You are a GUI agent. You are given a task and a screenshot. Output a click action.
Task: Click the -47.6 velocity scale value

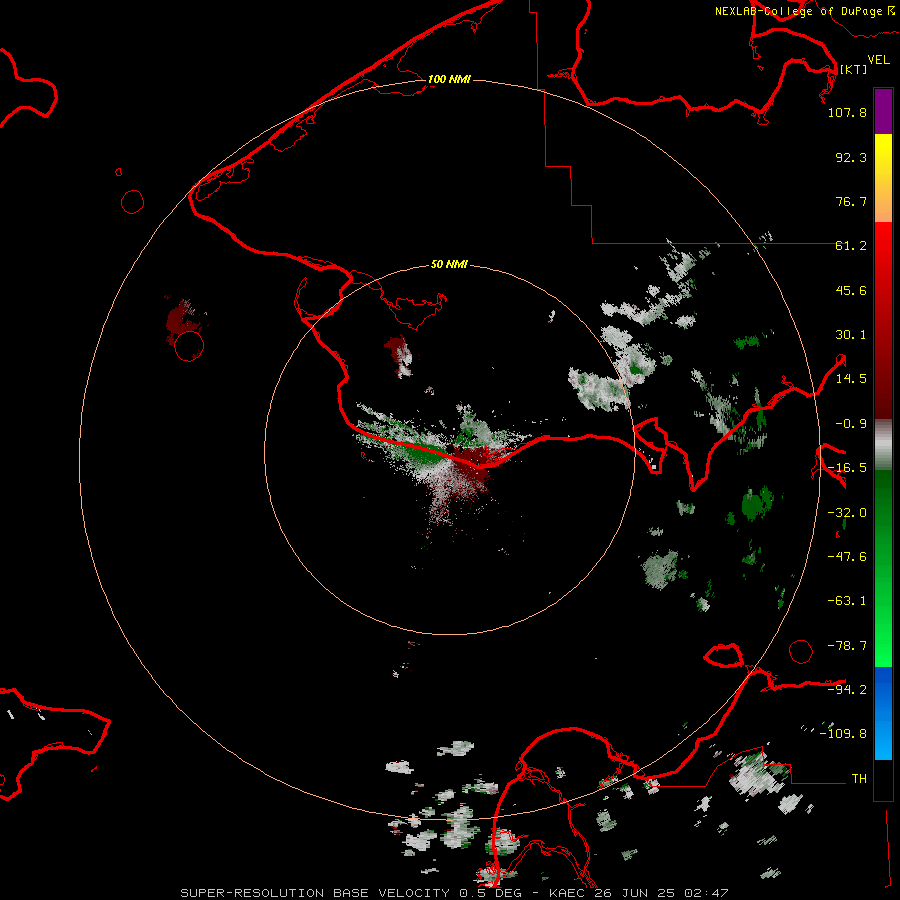click(847, 557)
